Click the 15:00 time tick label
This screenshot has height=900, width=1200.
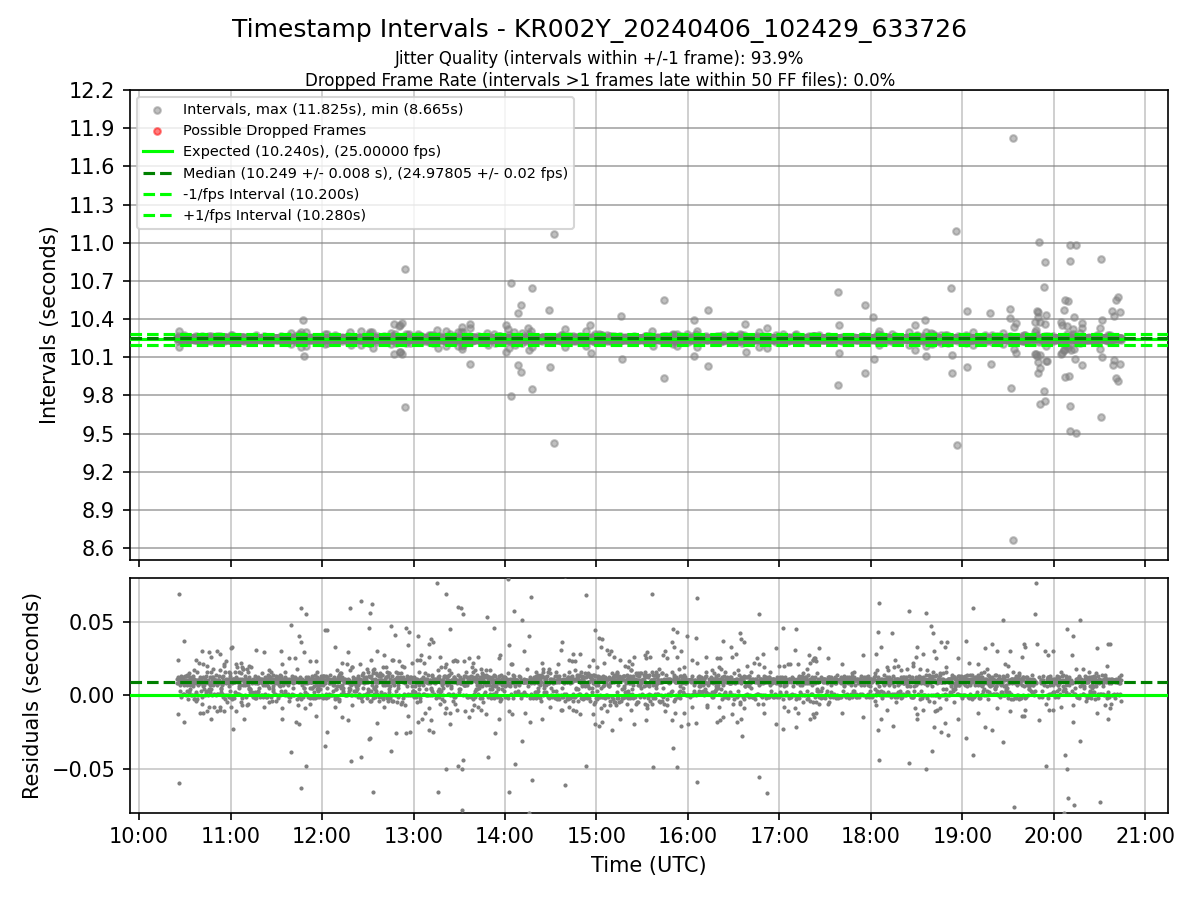[x=597, y=834]
